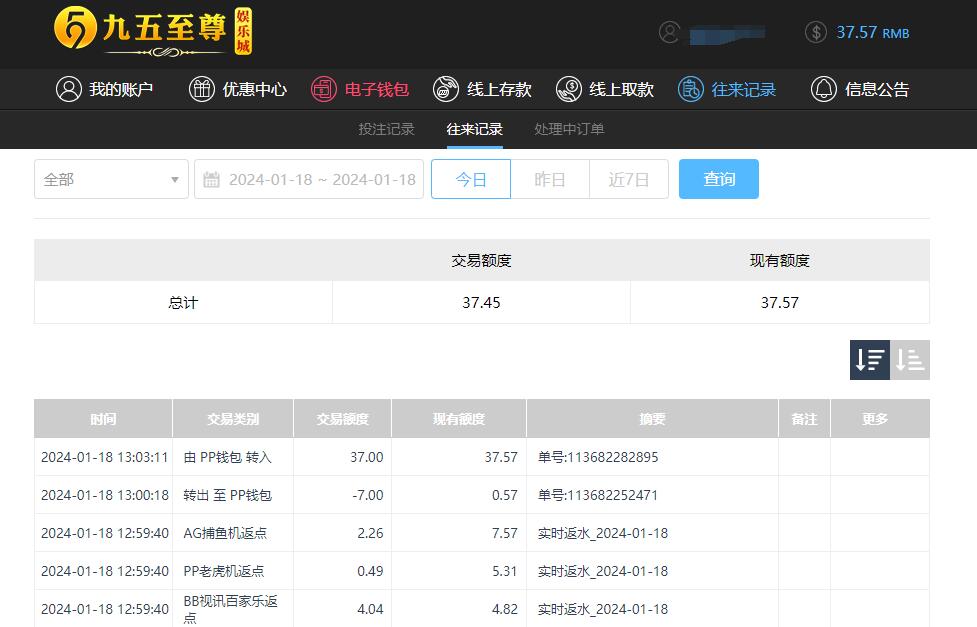Click 单号:113682282895 summary text

598,457
